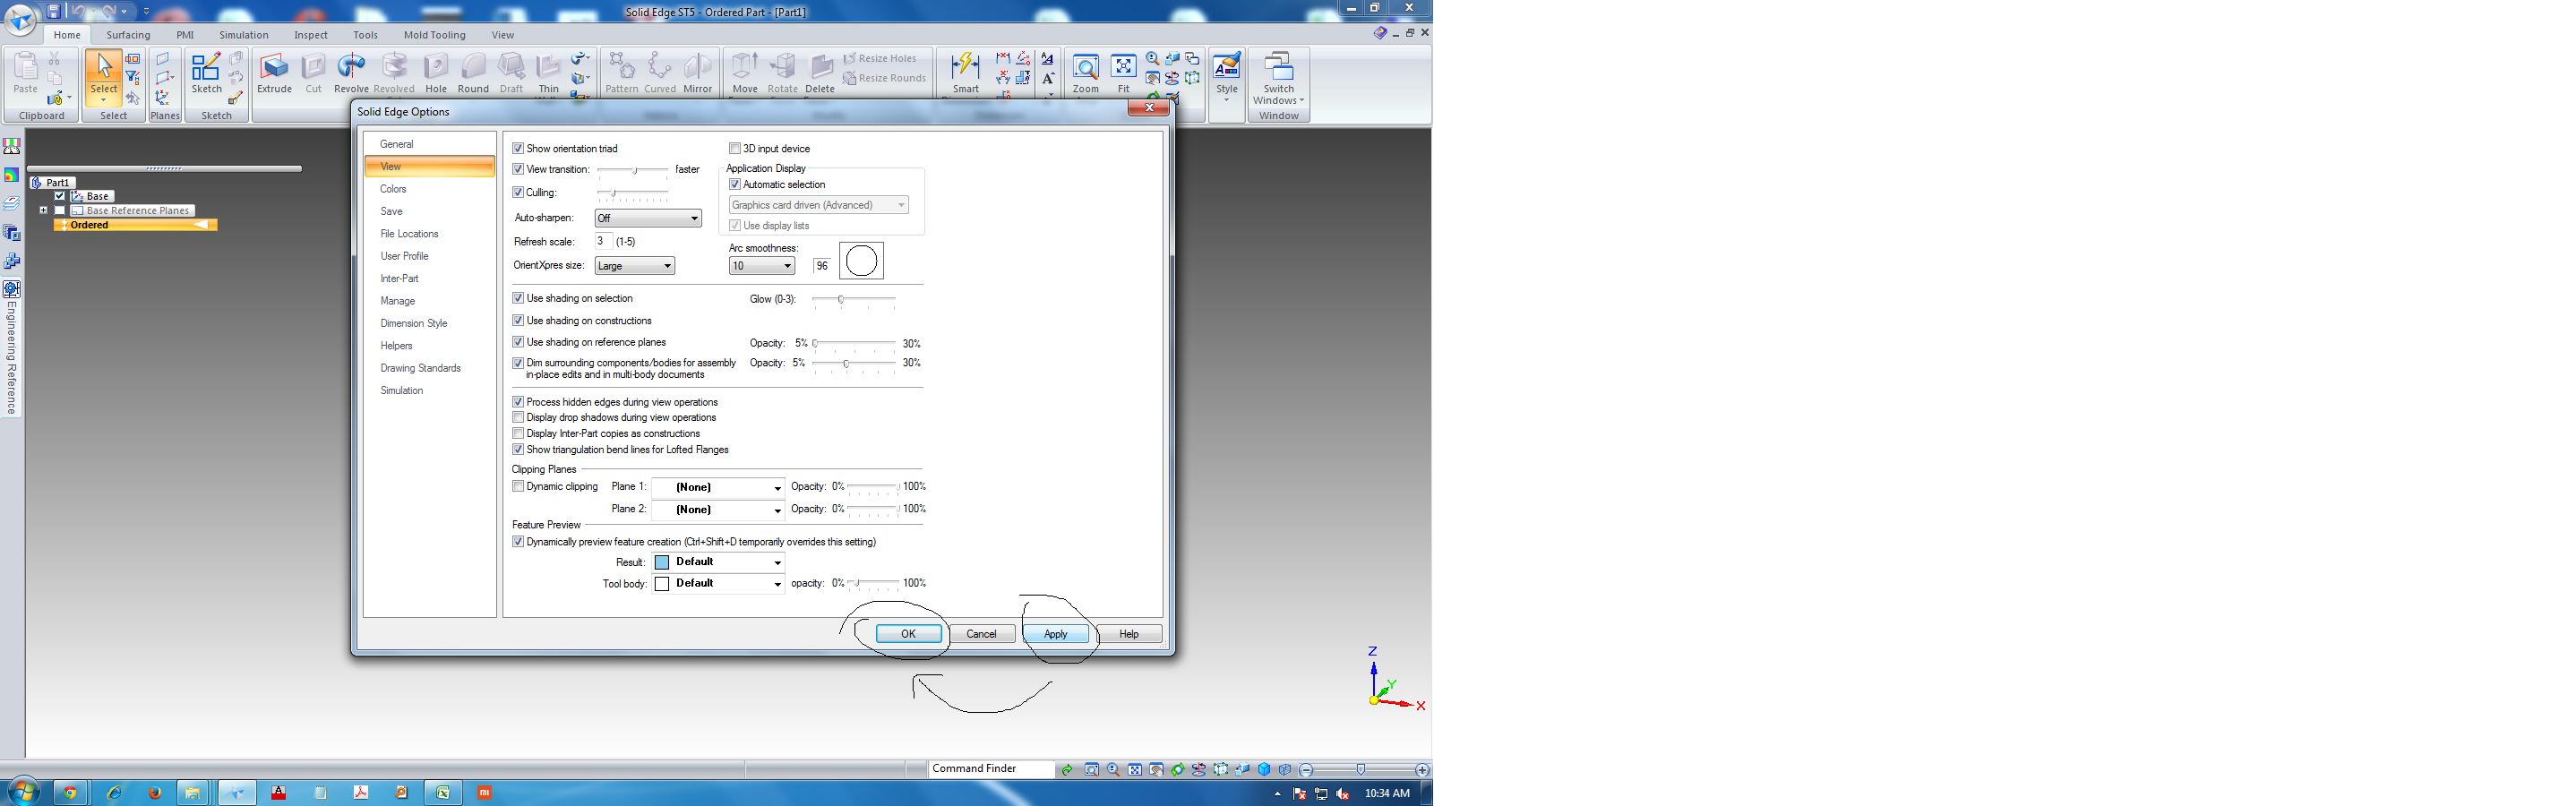
Task: Click the Move faces tool
Action: pyautogui.click(x=745, y=73)
